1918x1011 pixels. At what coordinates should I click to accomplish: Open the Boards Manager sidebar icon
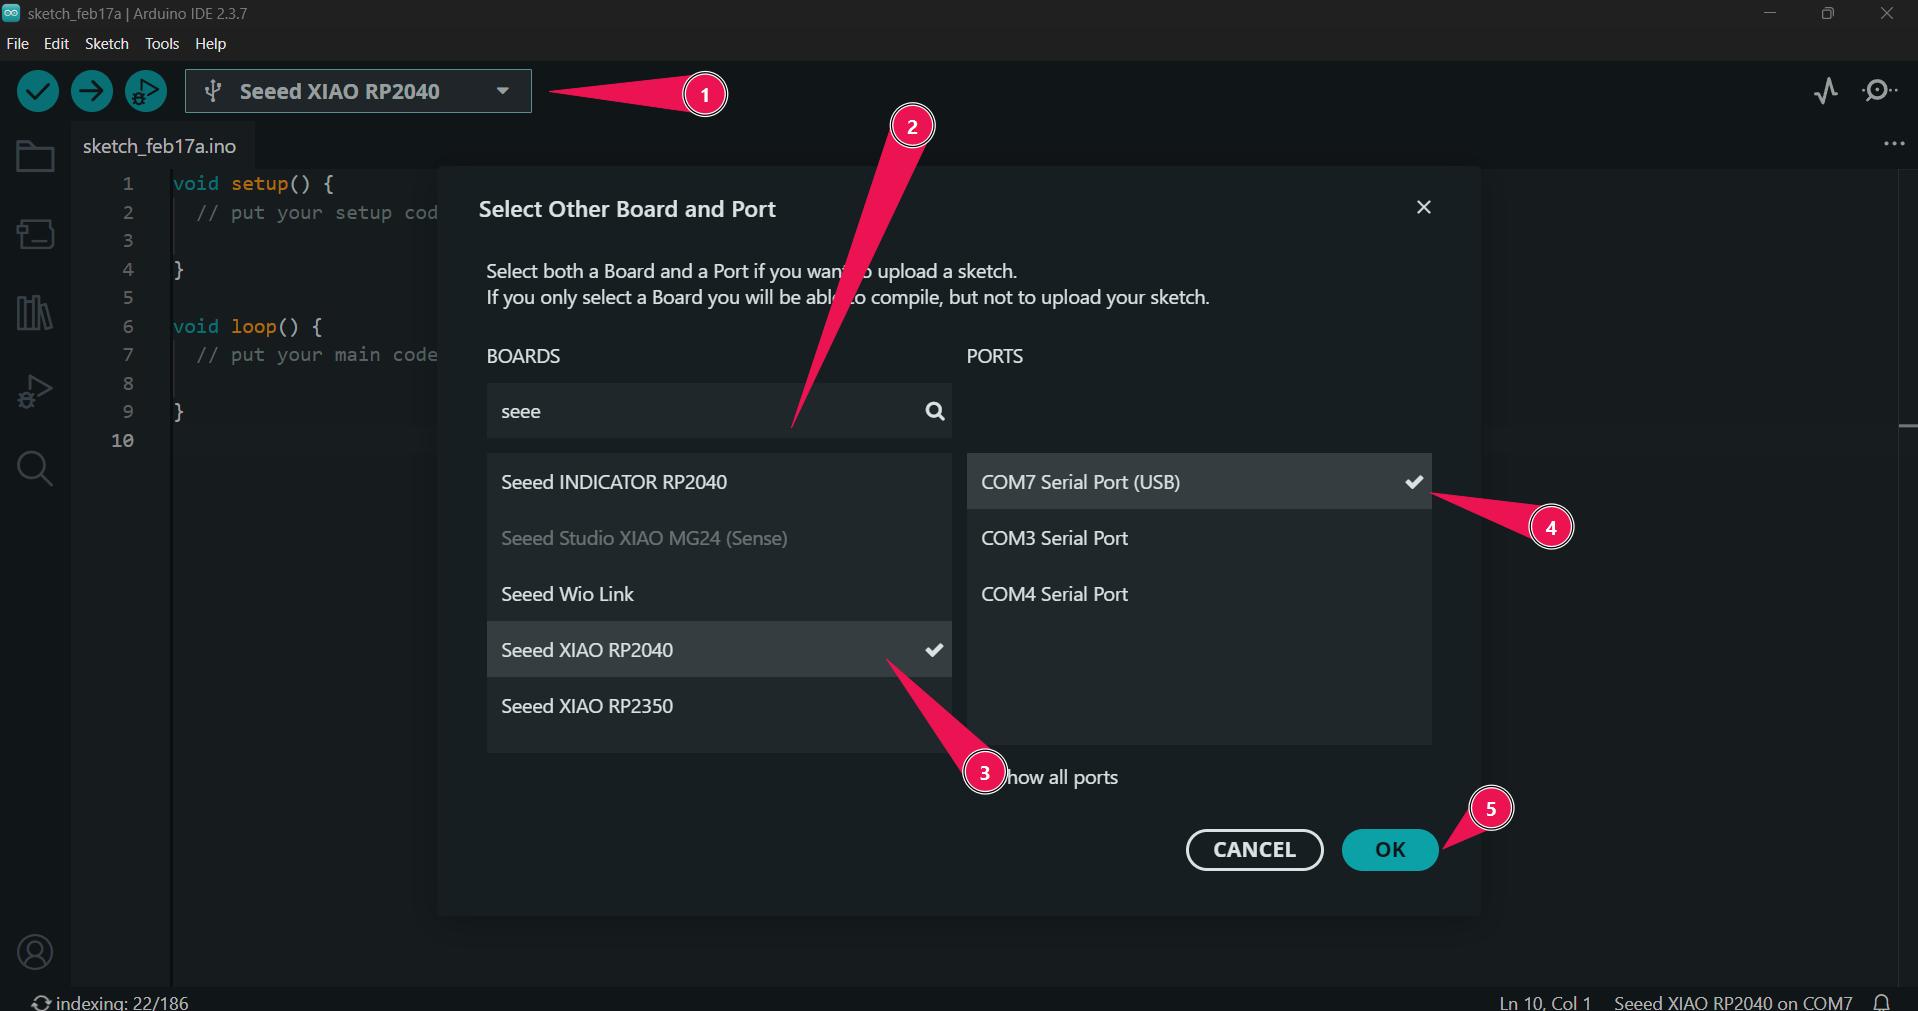click(35, 235)
